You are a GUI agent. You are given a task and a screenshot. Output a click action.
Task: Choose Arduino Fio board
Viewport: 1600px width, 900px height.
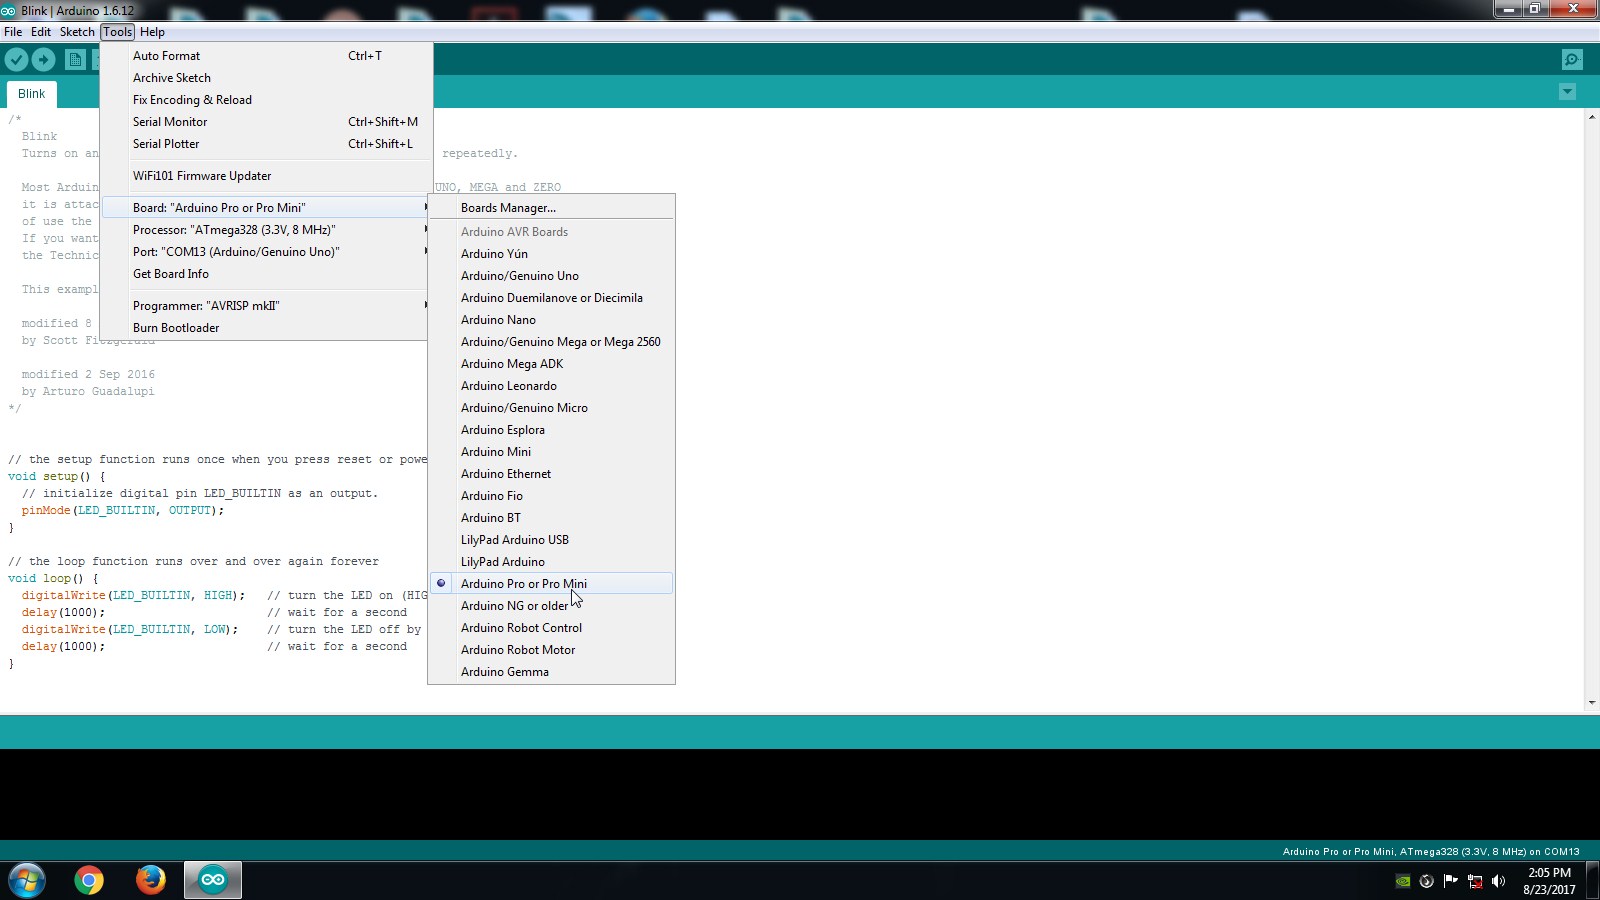(551, 496)
